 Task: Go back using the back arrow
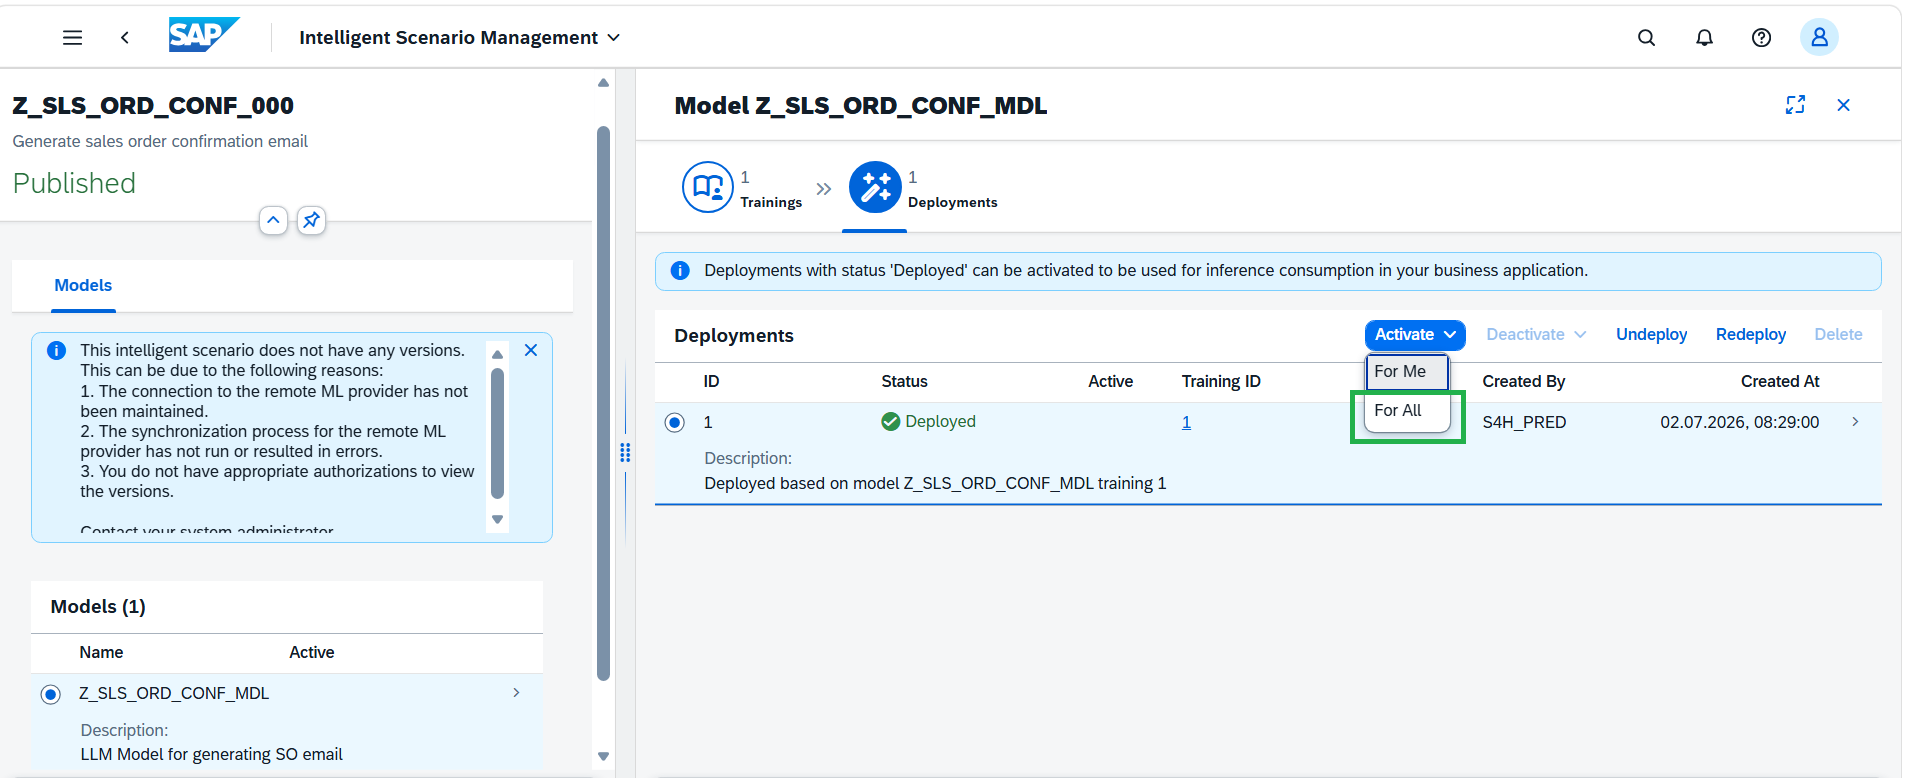125,38
